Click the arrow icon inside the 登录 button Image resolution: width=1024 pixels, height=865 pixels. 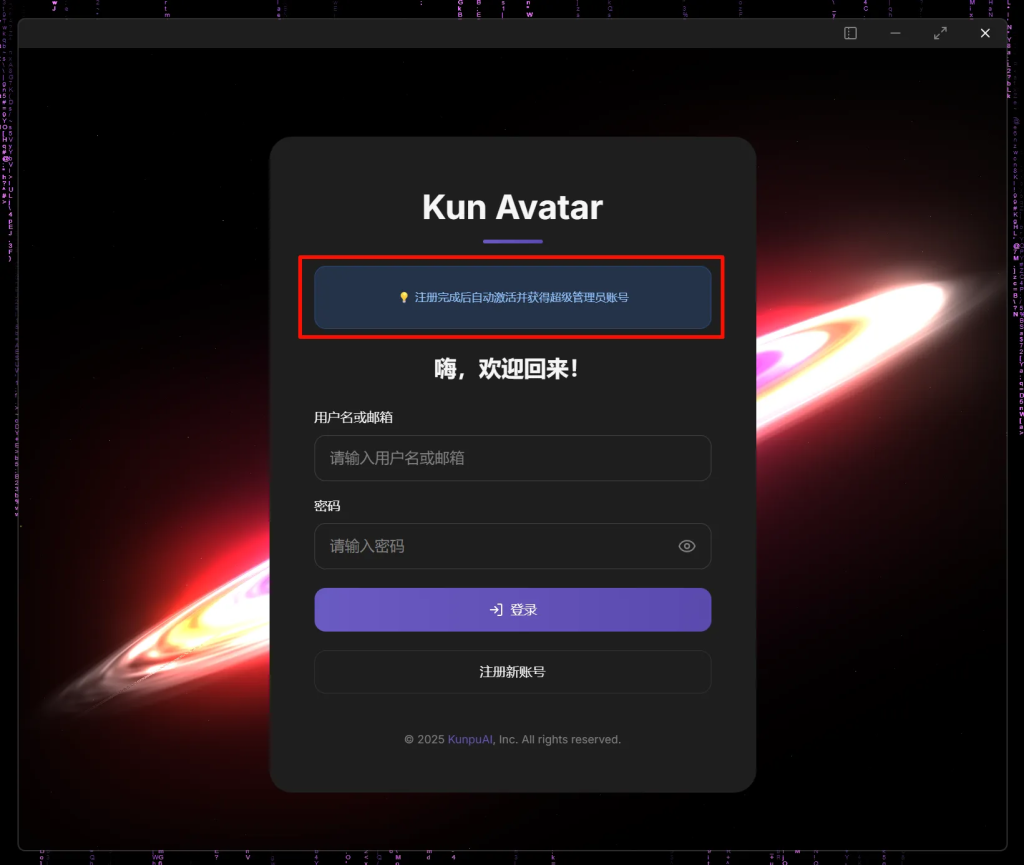[x=496, y=610]
